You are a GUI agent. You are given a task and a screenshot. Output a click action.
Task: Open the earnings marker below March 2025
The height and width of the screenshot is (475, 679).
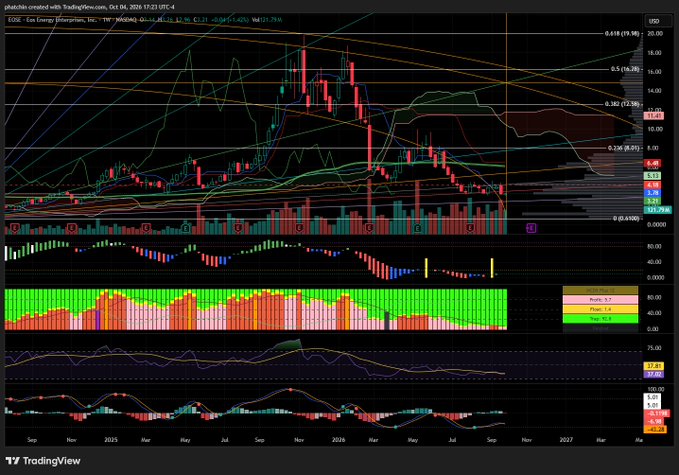[146, 227]
